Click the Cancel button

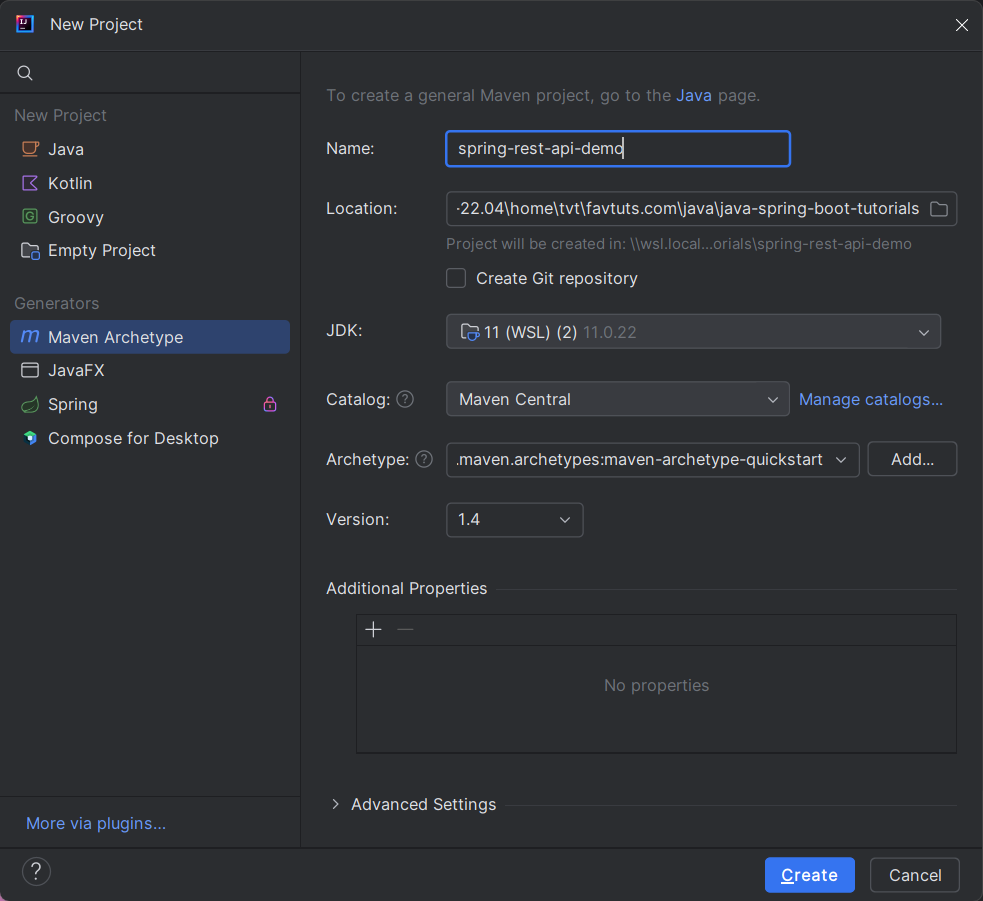point(915,875)
